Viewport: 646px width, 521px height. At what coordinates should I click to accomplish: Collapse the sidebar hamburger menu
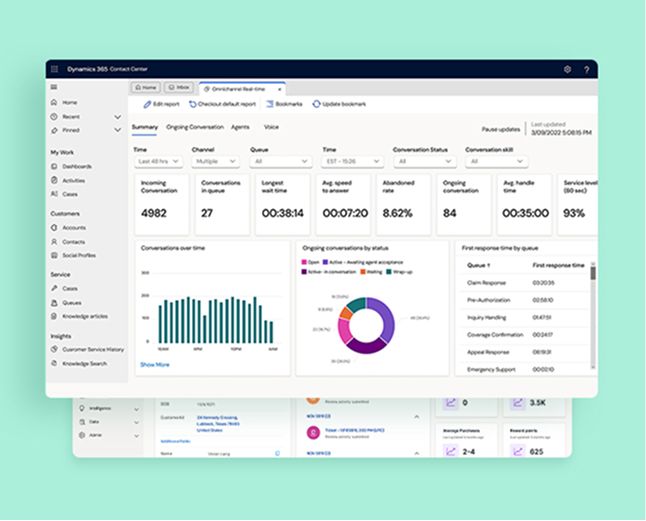click(54, 87)
